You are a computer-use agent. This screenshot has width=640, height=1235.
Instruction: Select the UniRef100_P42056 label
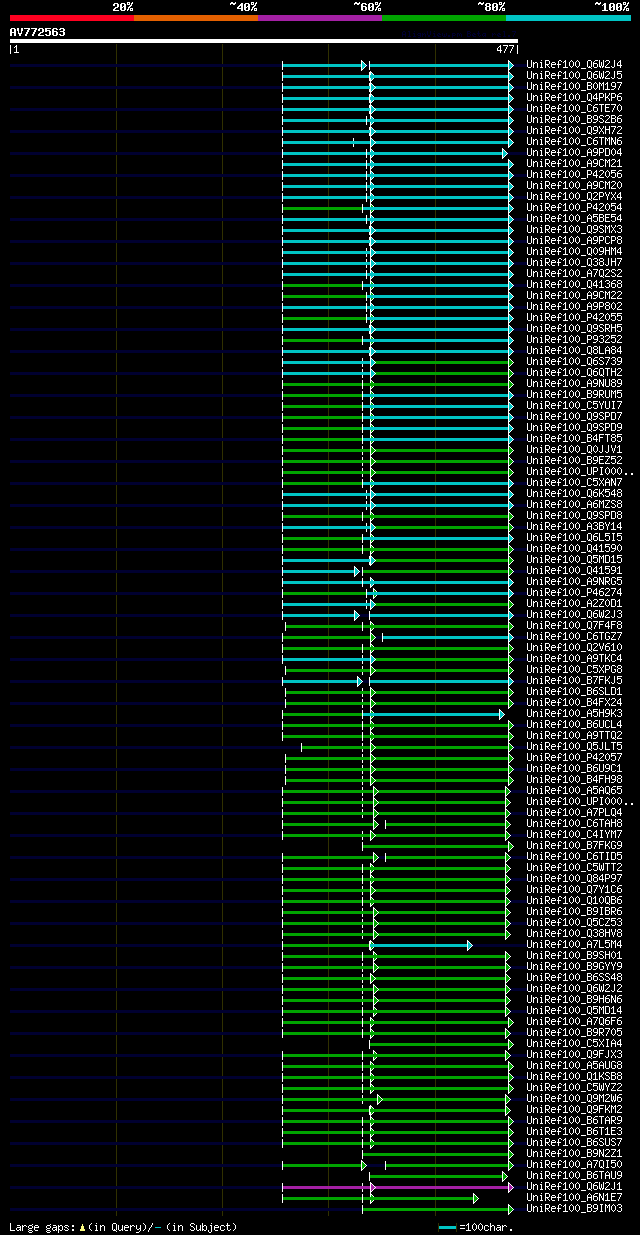coord(574,175)
